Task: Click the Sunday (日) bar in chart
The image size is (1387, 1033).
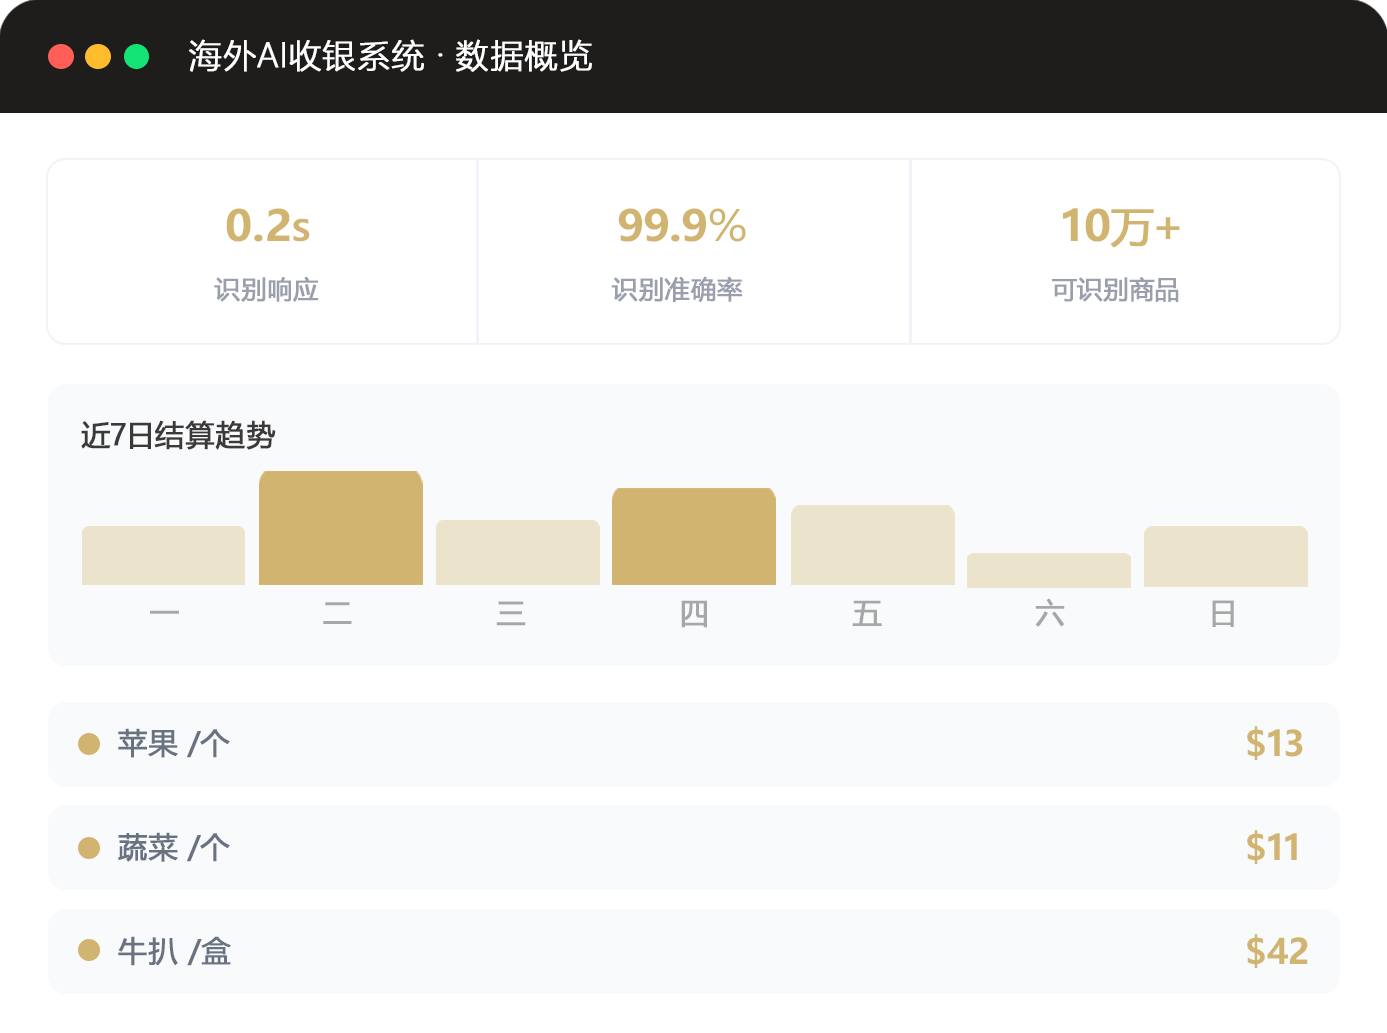Action: pos(1226,556)
